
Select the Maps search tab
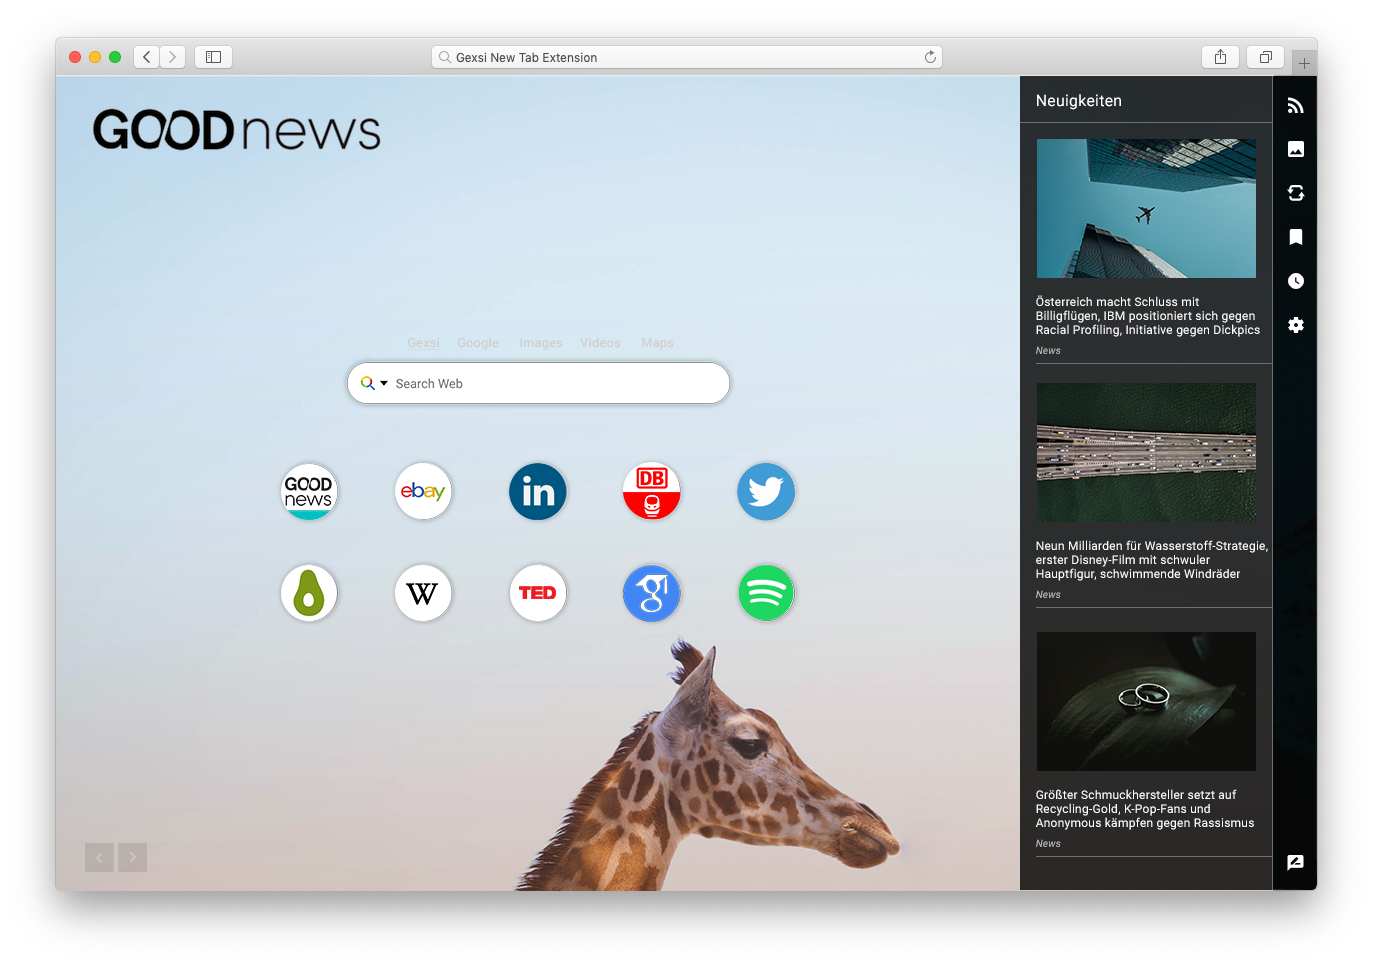tap(657, 343)
